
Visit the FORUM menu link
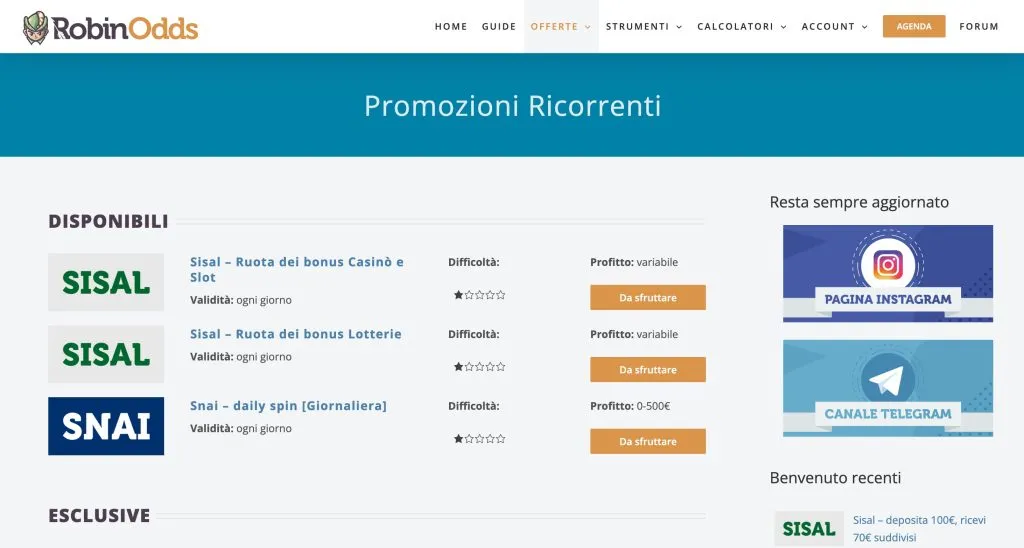point(978,27)
